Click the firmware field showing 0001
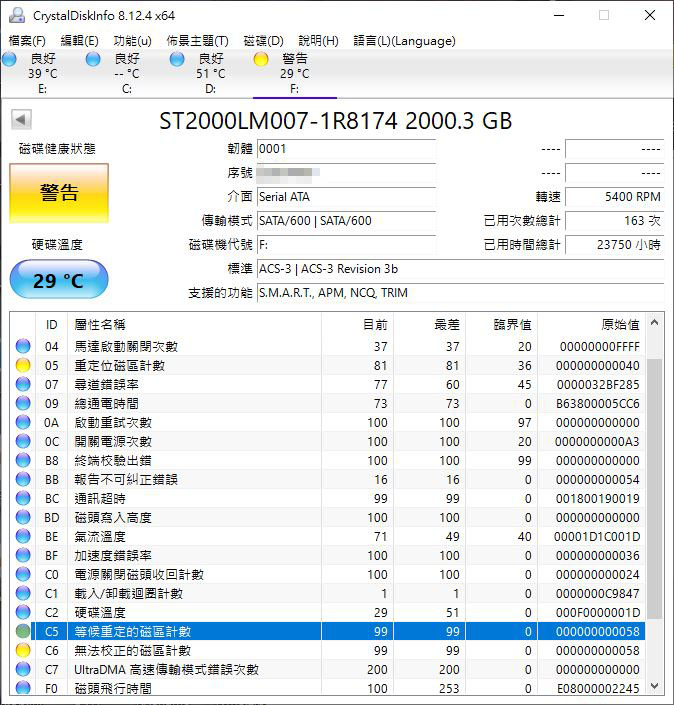This screenshot has width=674, height=705. [345, 149]
